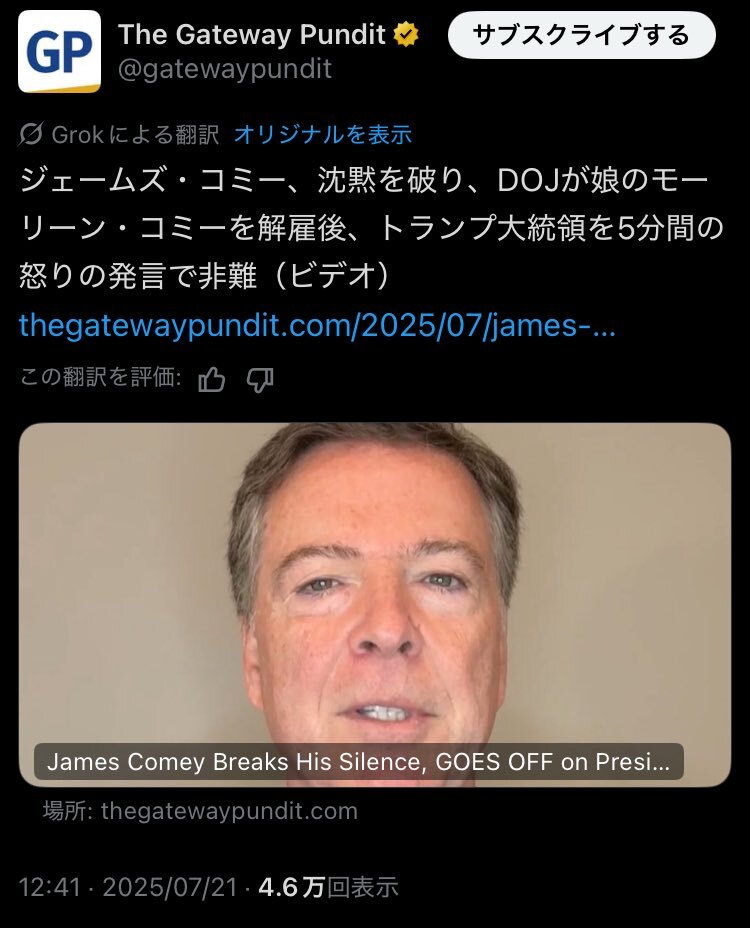Rate translation with thumbs down

(x=259, y=379)
